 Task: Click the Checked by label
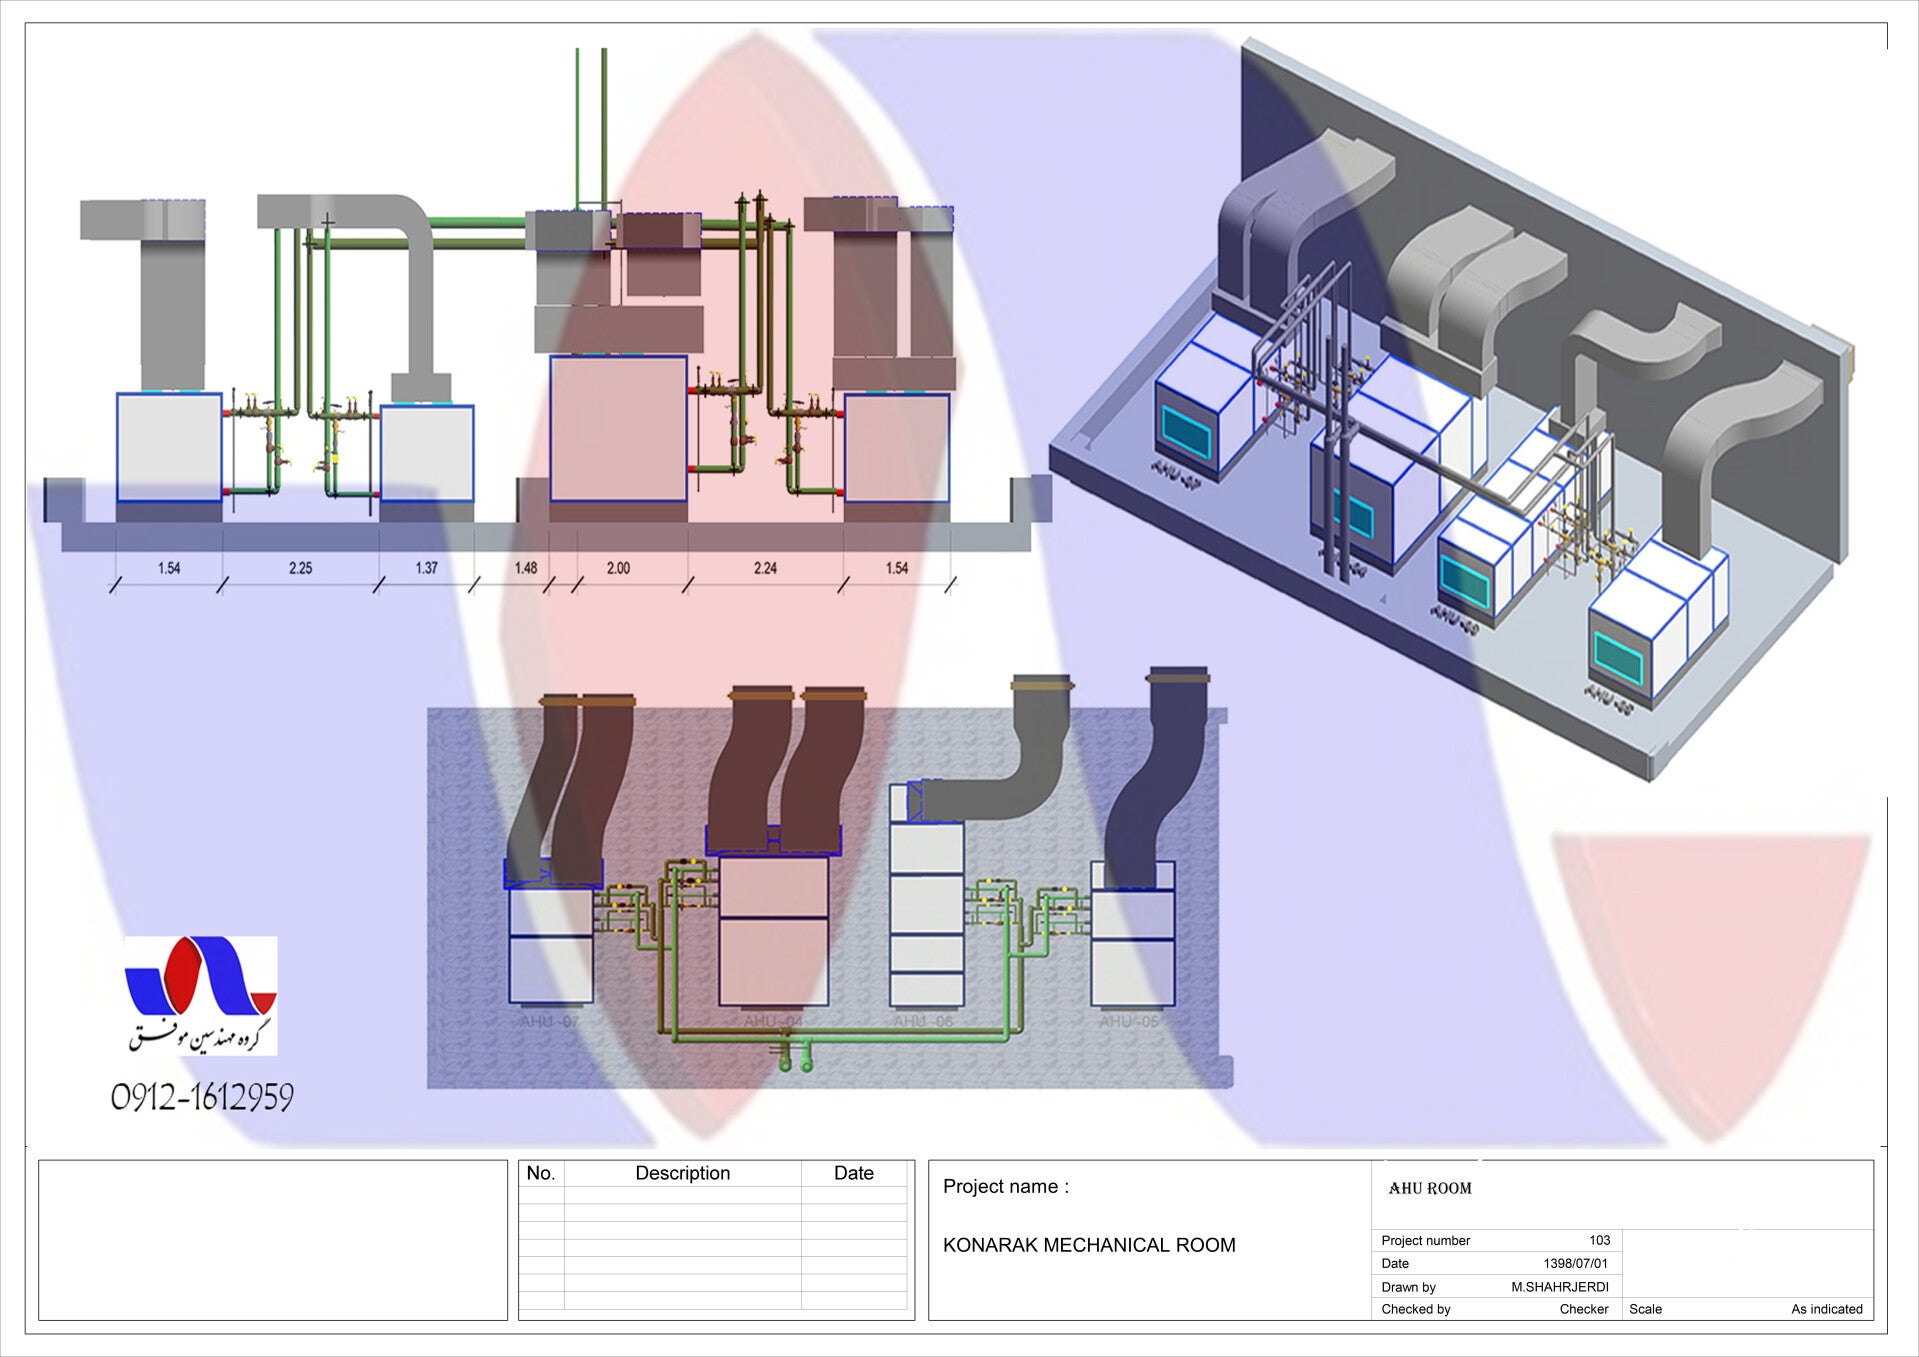point(1416,1309)
